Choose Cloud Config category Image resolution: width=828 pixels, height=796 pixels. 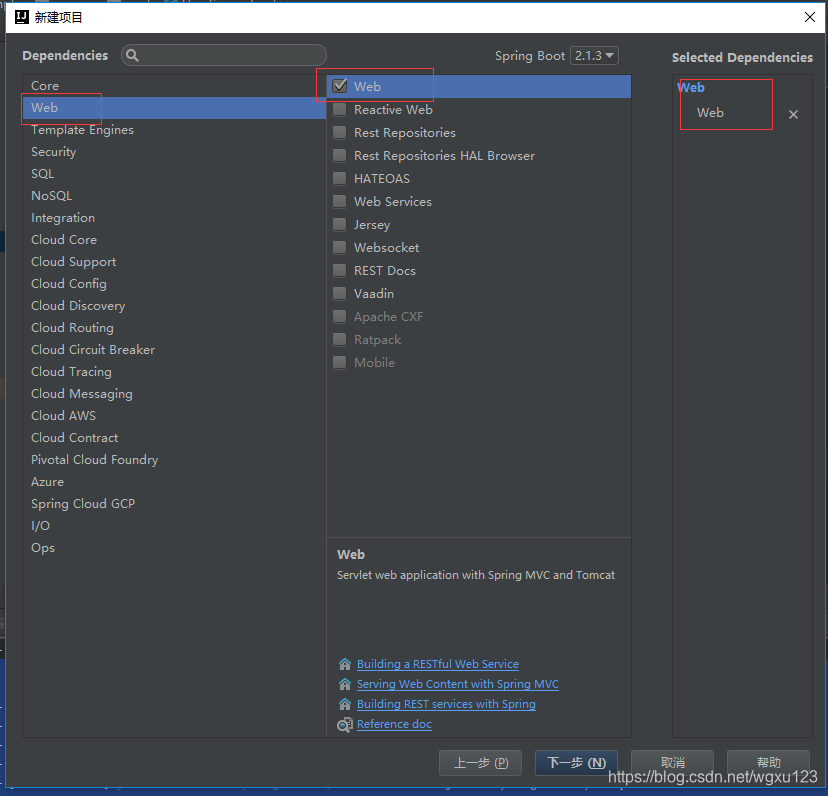point(174,284)
